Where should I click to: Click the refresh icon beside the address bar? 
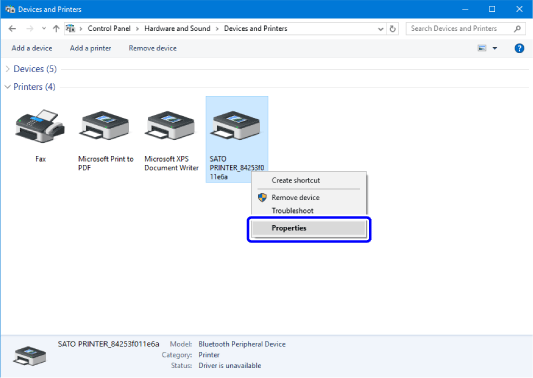[393, 29]
